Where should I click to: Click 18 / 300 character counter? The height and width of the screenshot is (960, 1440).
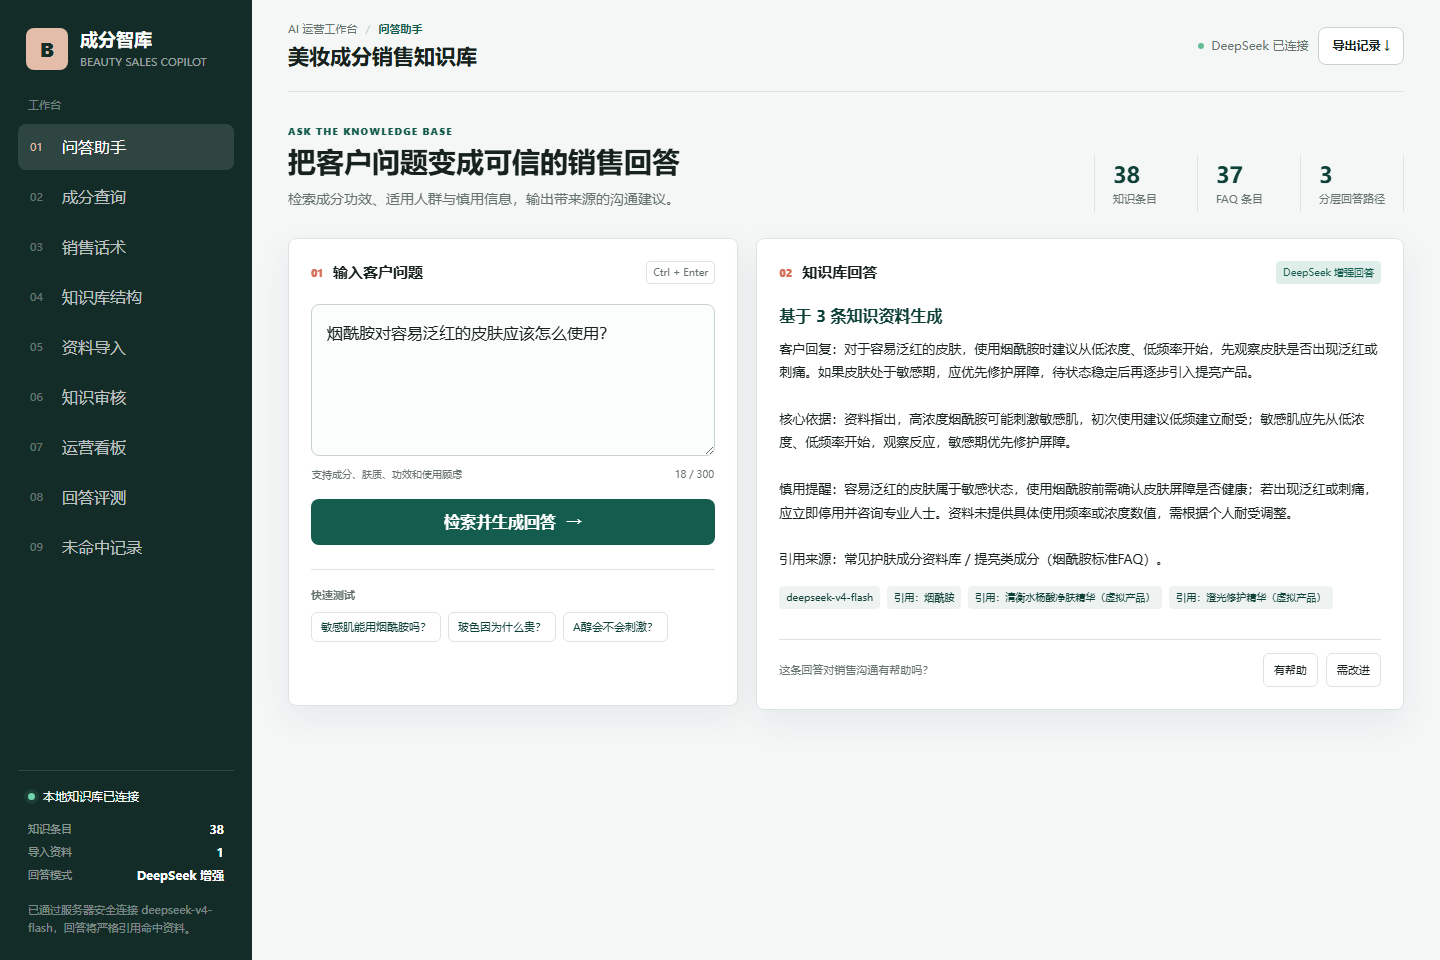[x=694, y=474]
